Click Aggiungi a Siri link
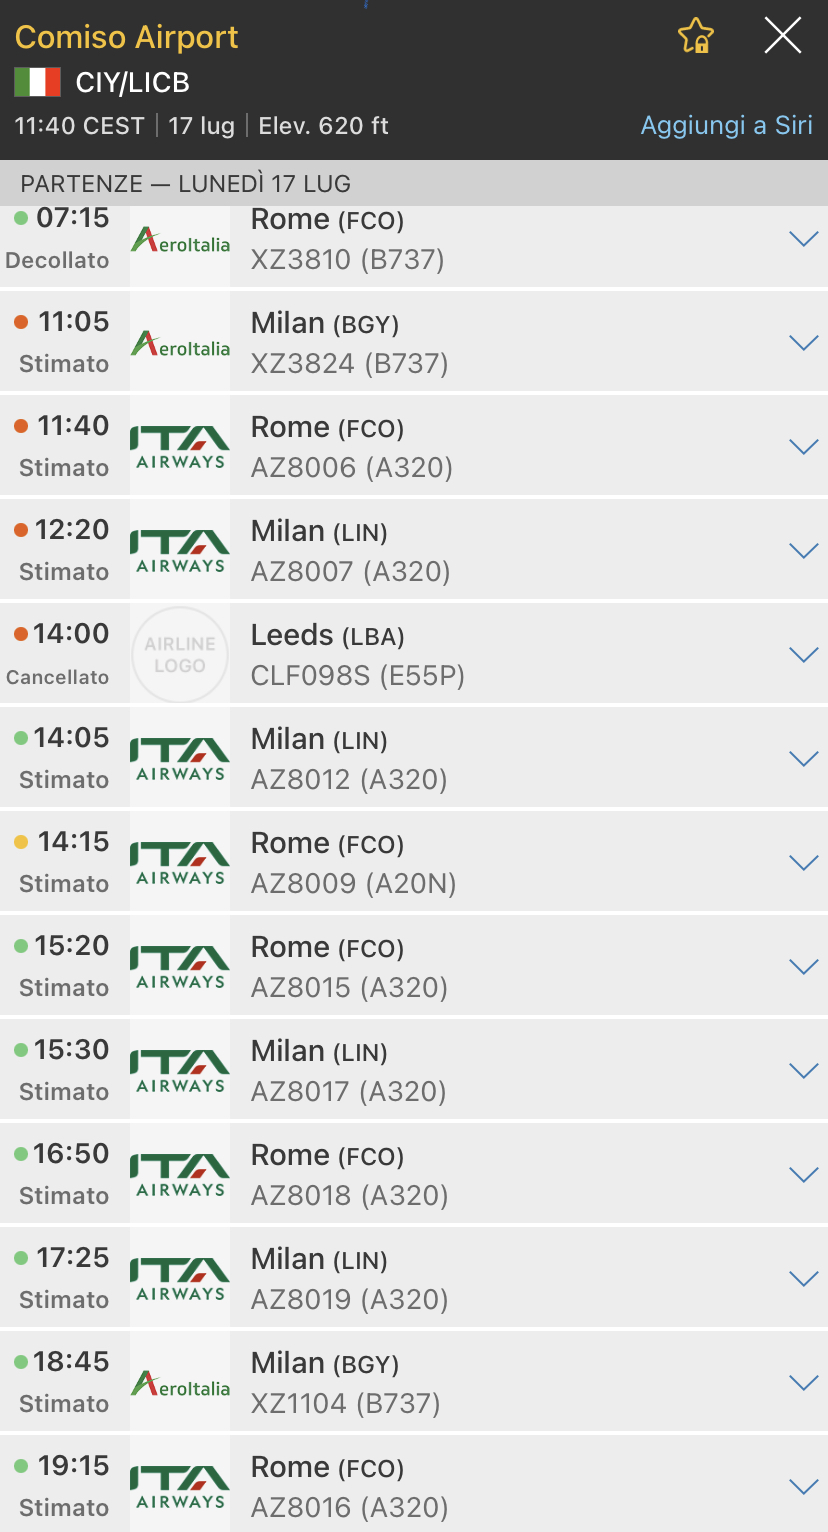The height and width of the screenshot is (1532, 828). click(726, 126)
